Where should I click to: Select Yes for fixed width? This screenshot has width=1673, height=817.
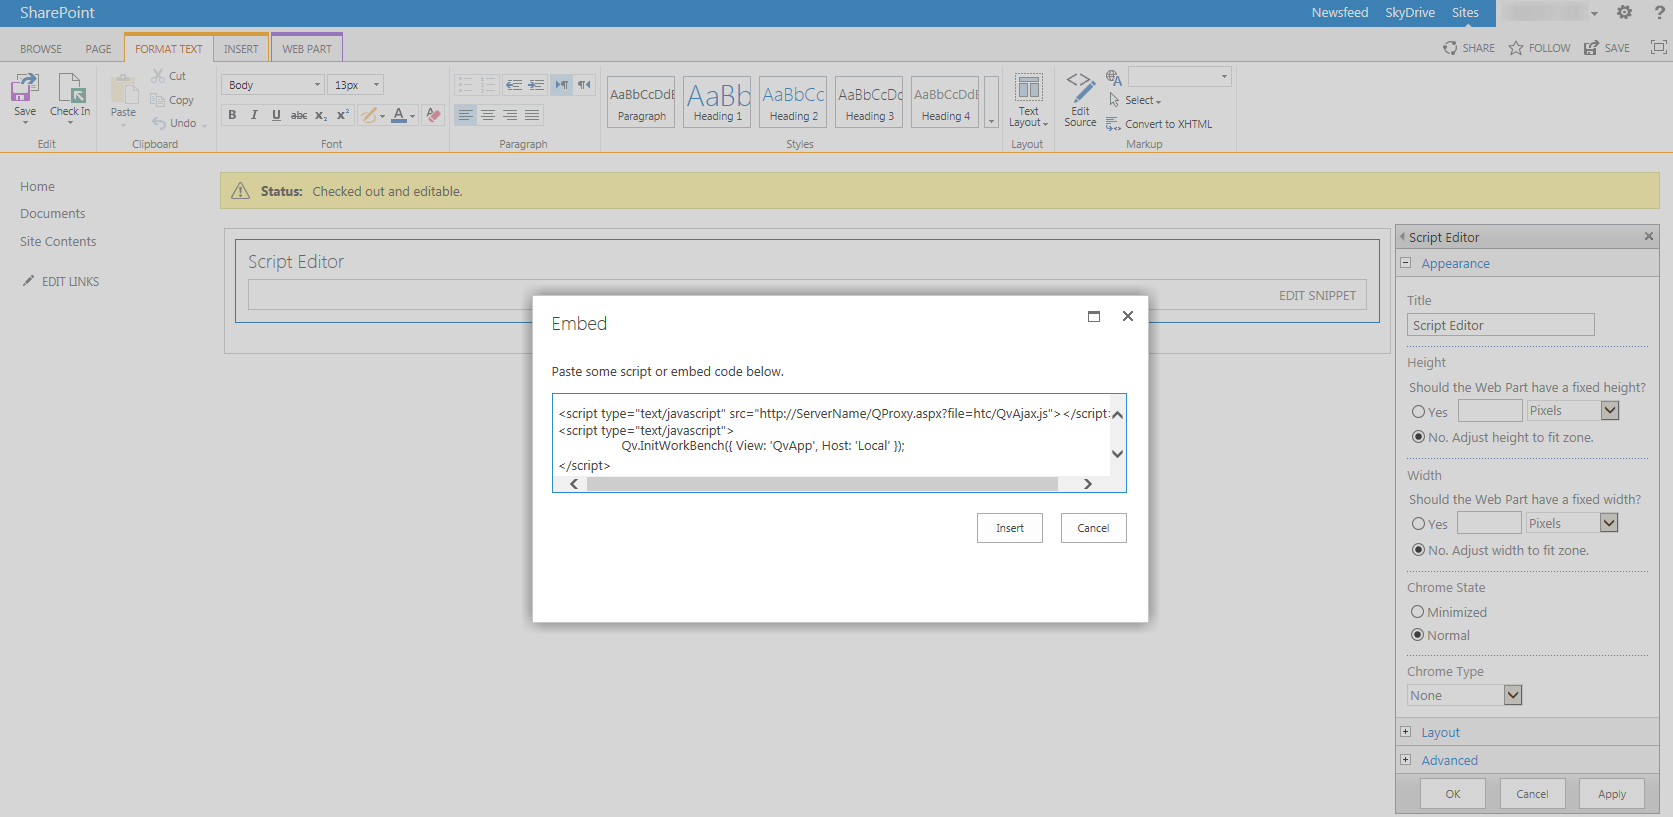point(1418,524)
